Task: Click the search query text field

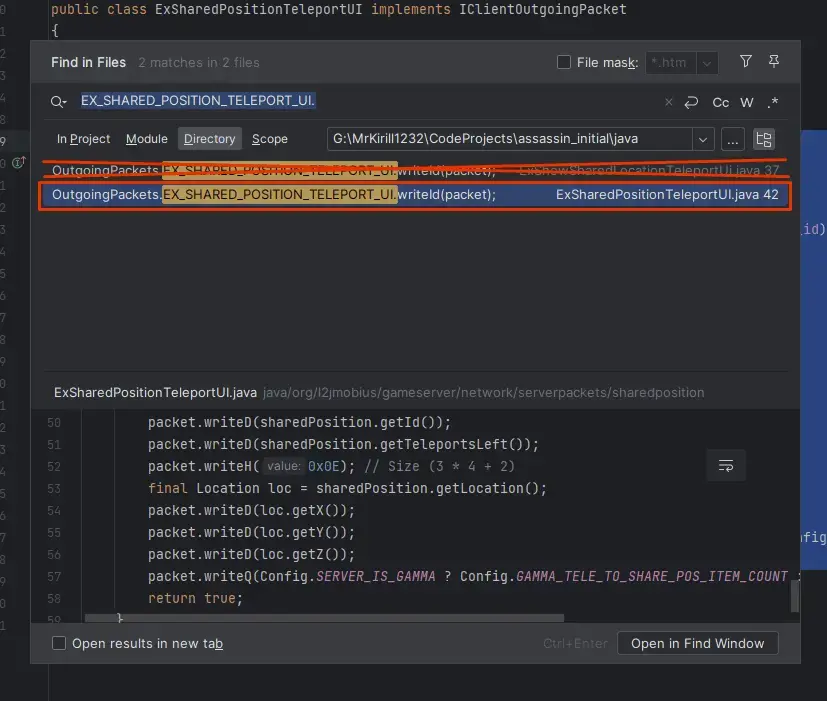Action: 369,101
